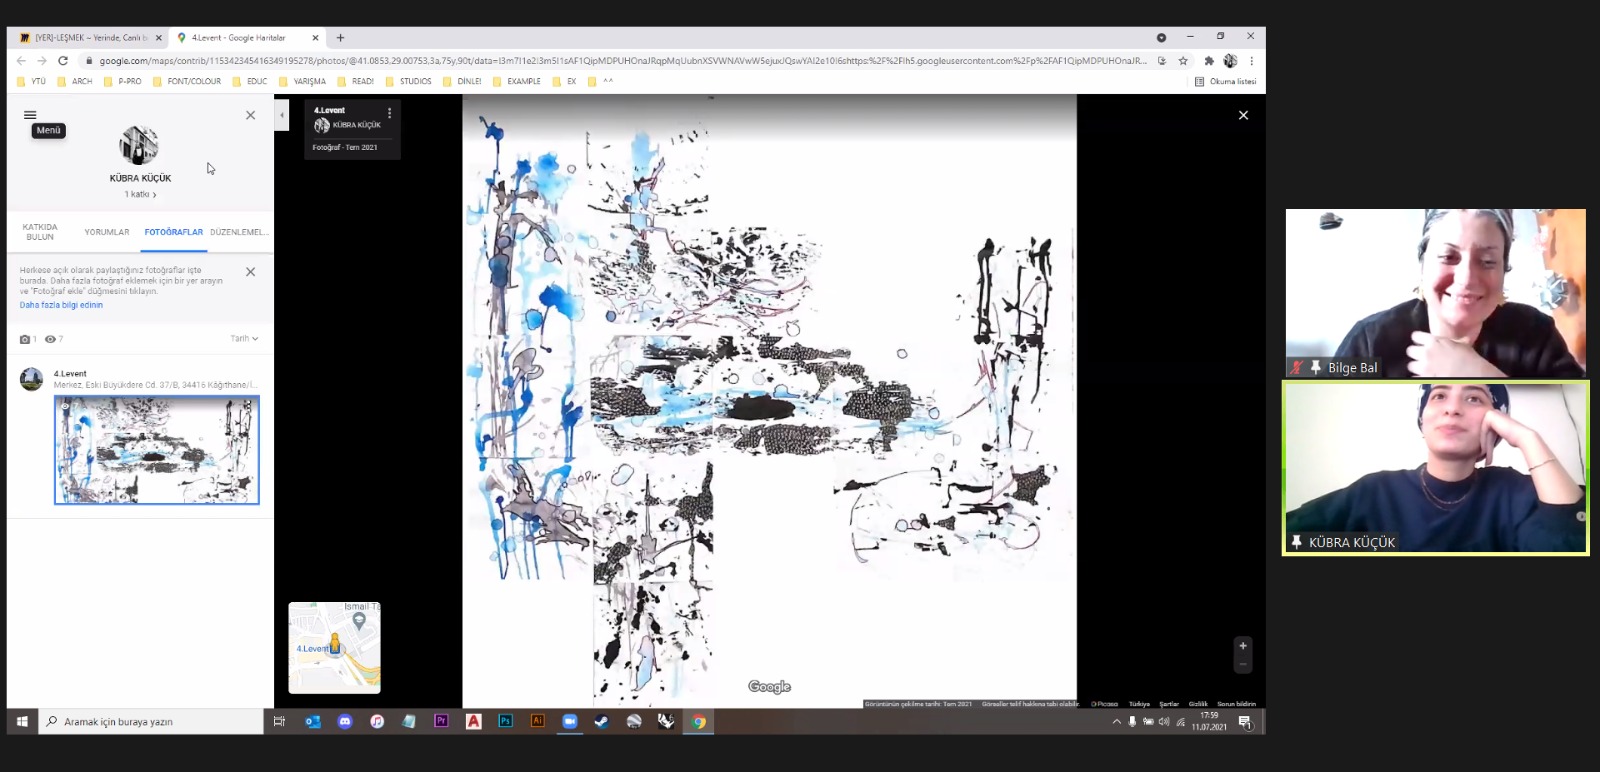
Task: Open the Chrome three-dot menu
Action: [x=1251, y=61]
